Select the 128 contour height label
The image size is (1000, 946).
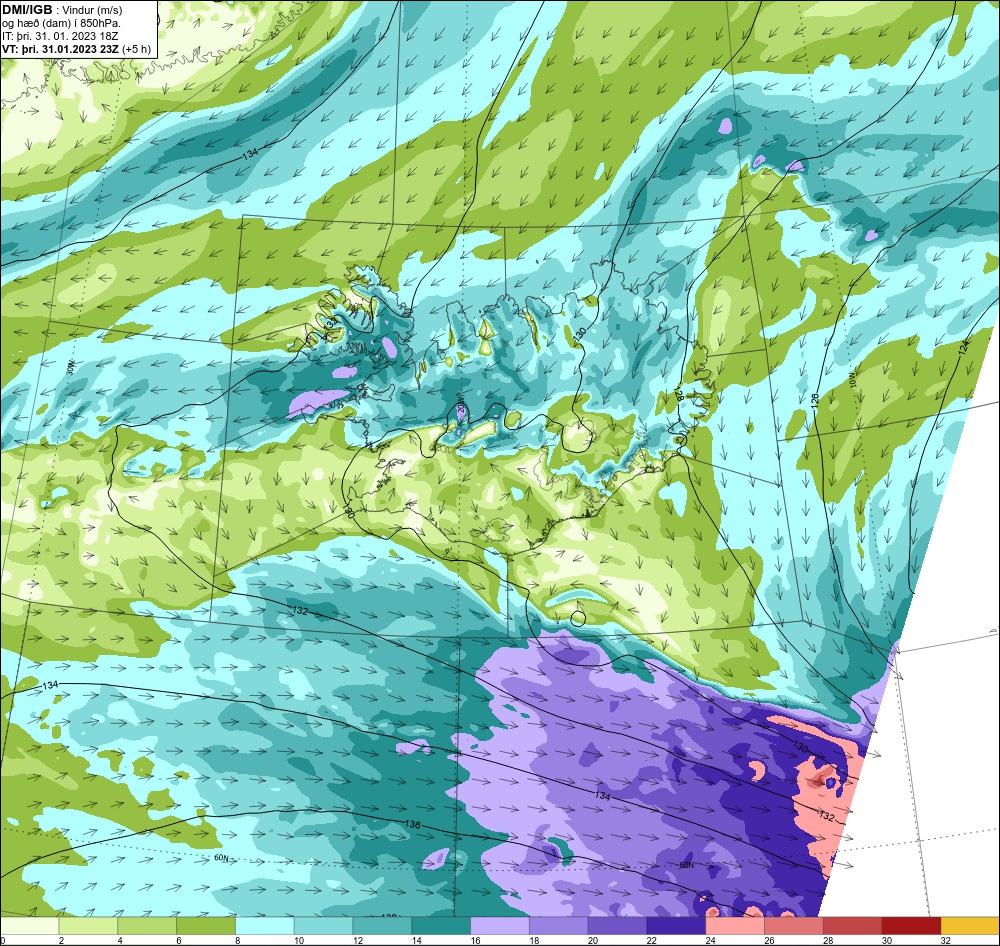tap(679, 395)
